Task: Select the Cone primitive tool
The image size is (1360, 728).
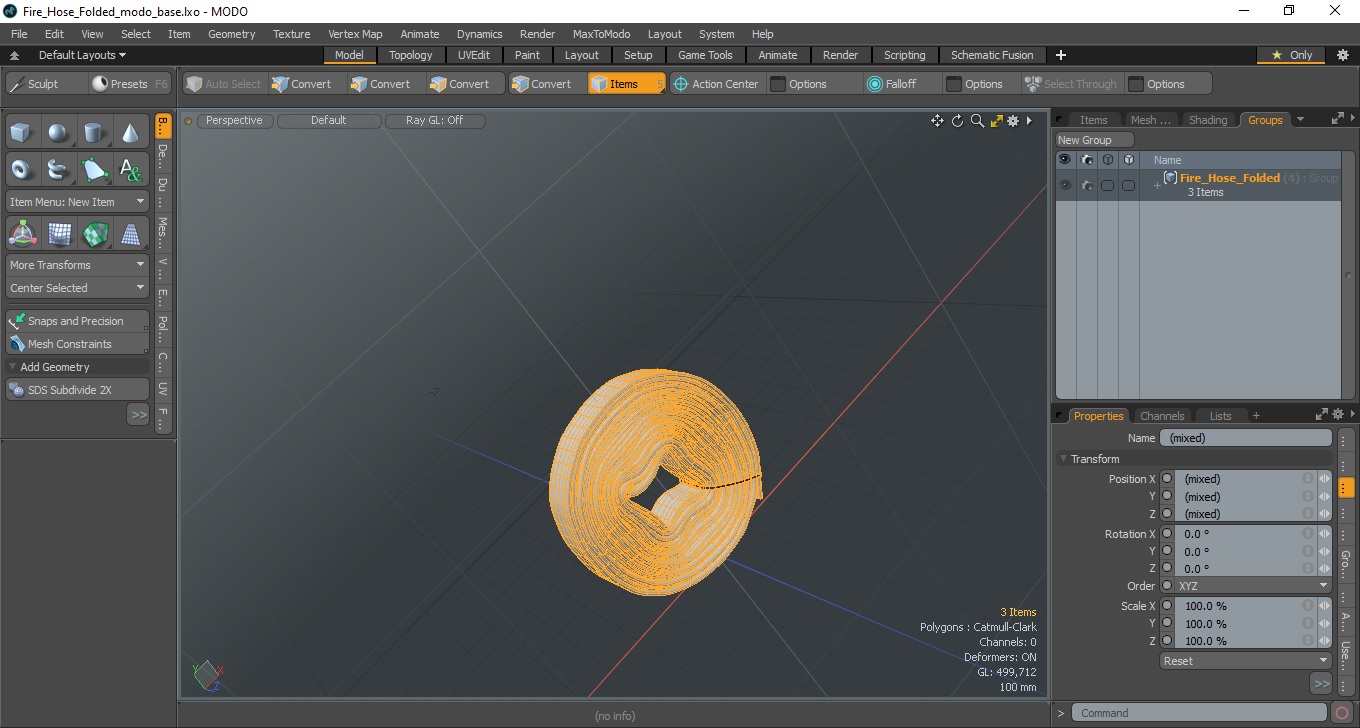Action: tap(131, 132)
